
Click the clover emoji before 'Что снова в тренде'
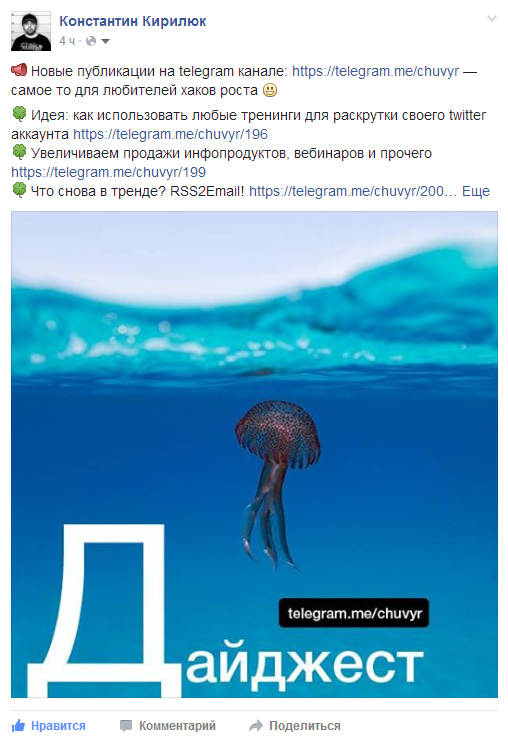19,190
